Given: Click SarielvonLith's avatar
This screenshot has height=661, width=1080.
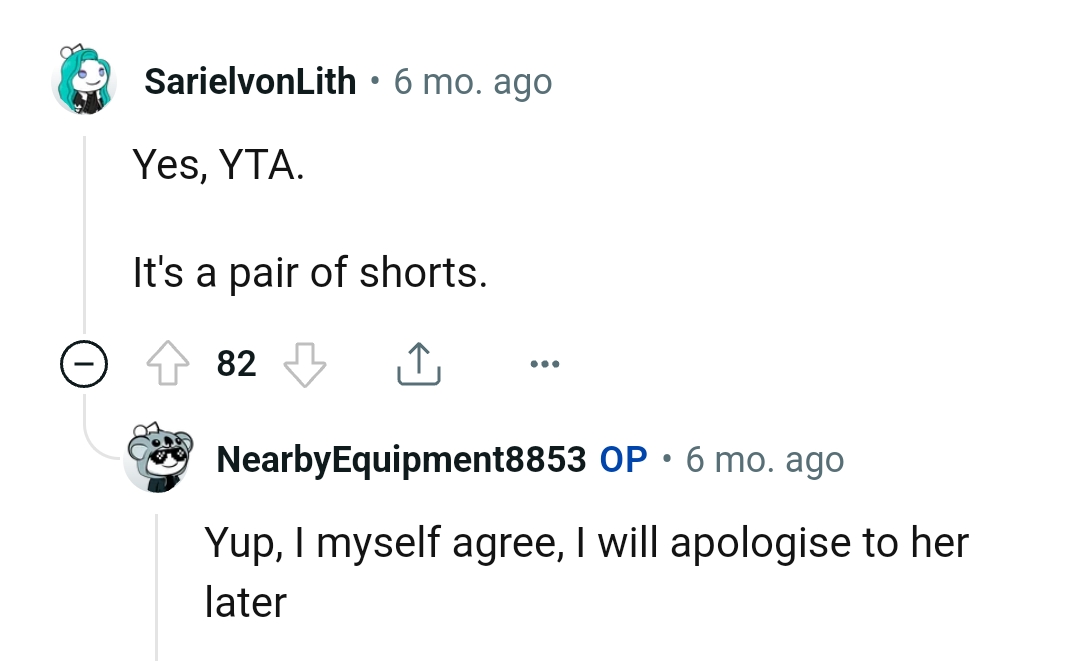Looking at the screenshot, I should (x=85, y=81).
